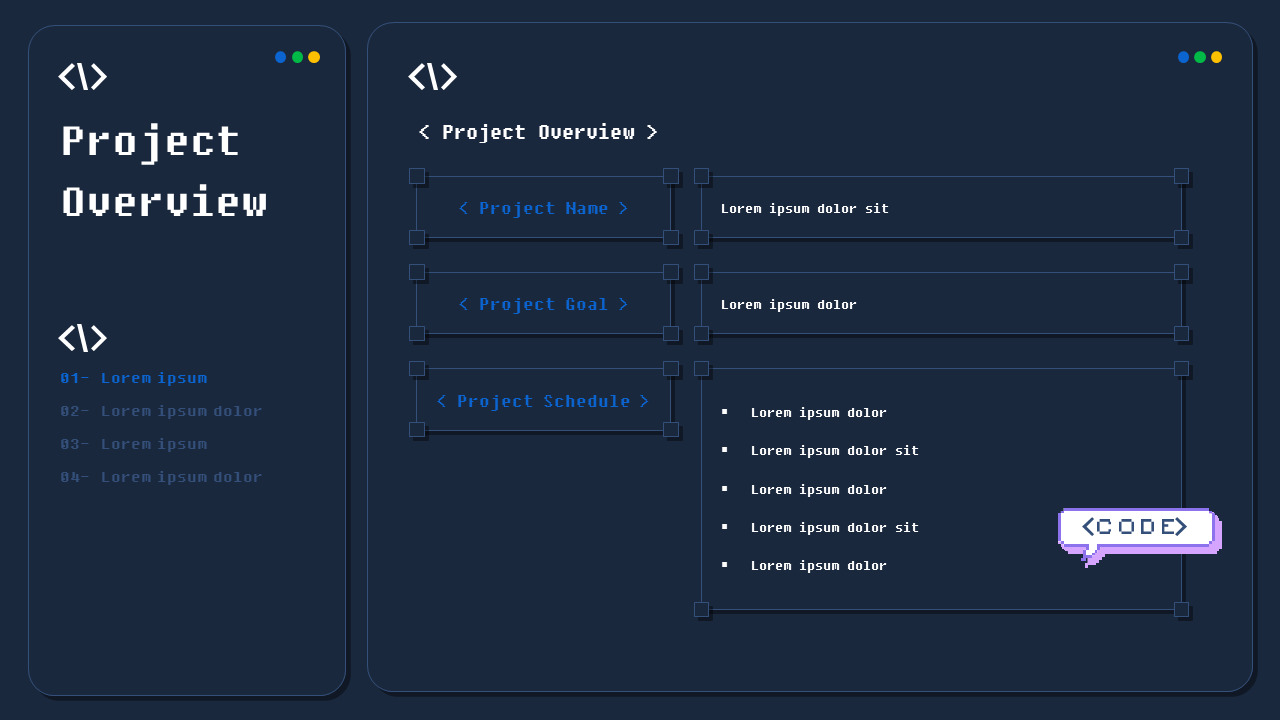
Task: Select the yellow dot on the left card
Action: (313, 57)
